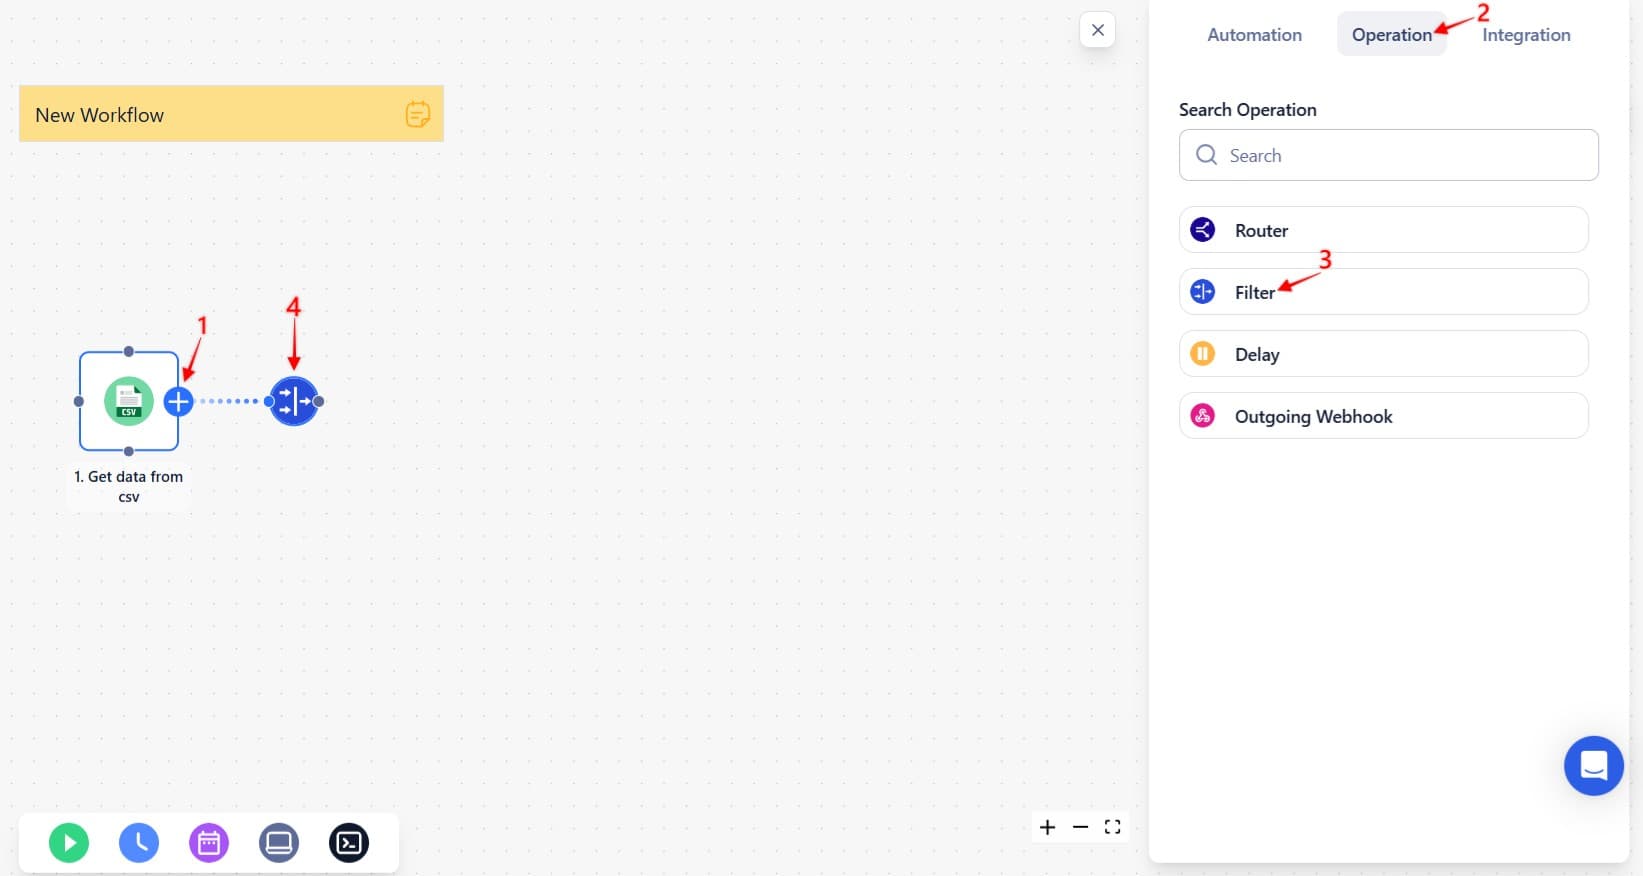Click the blue clock history icon
Viewport: 1643px width, 876px height.
[139, 843]
